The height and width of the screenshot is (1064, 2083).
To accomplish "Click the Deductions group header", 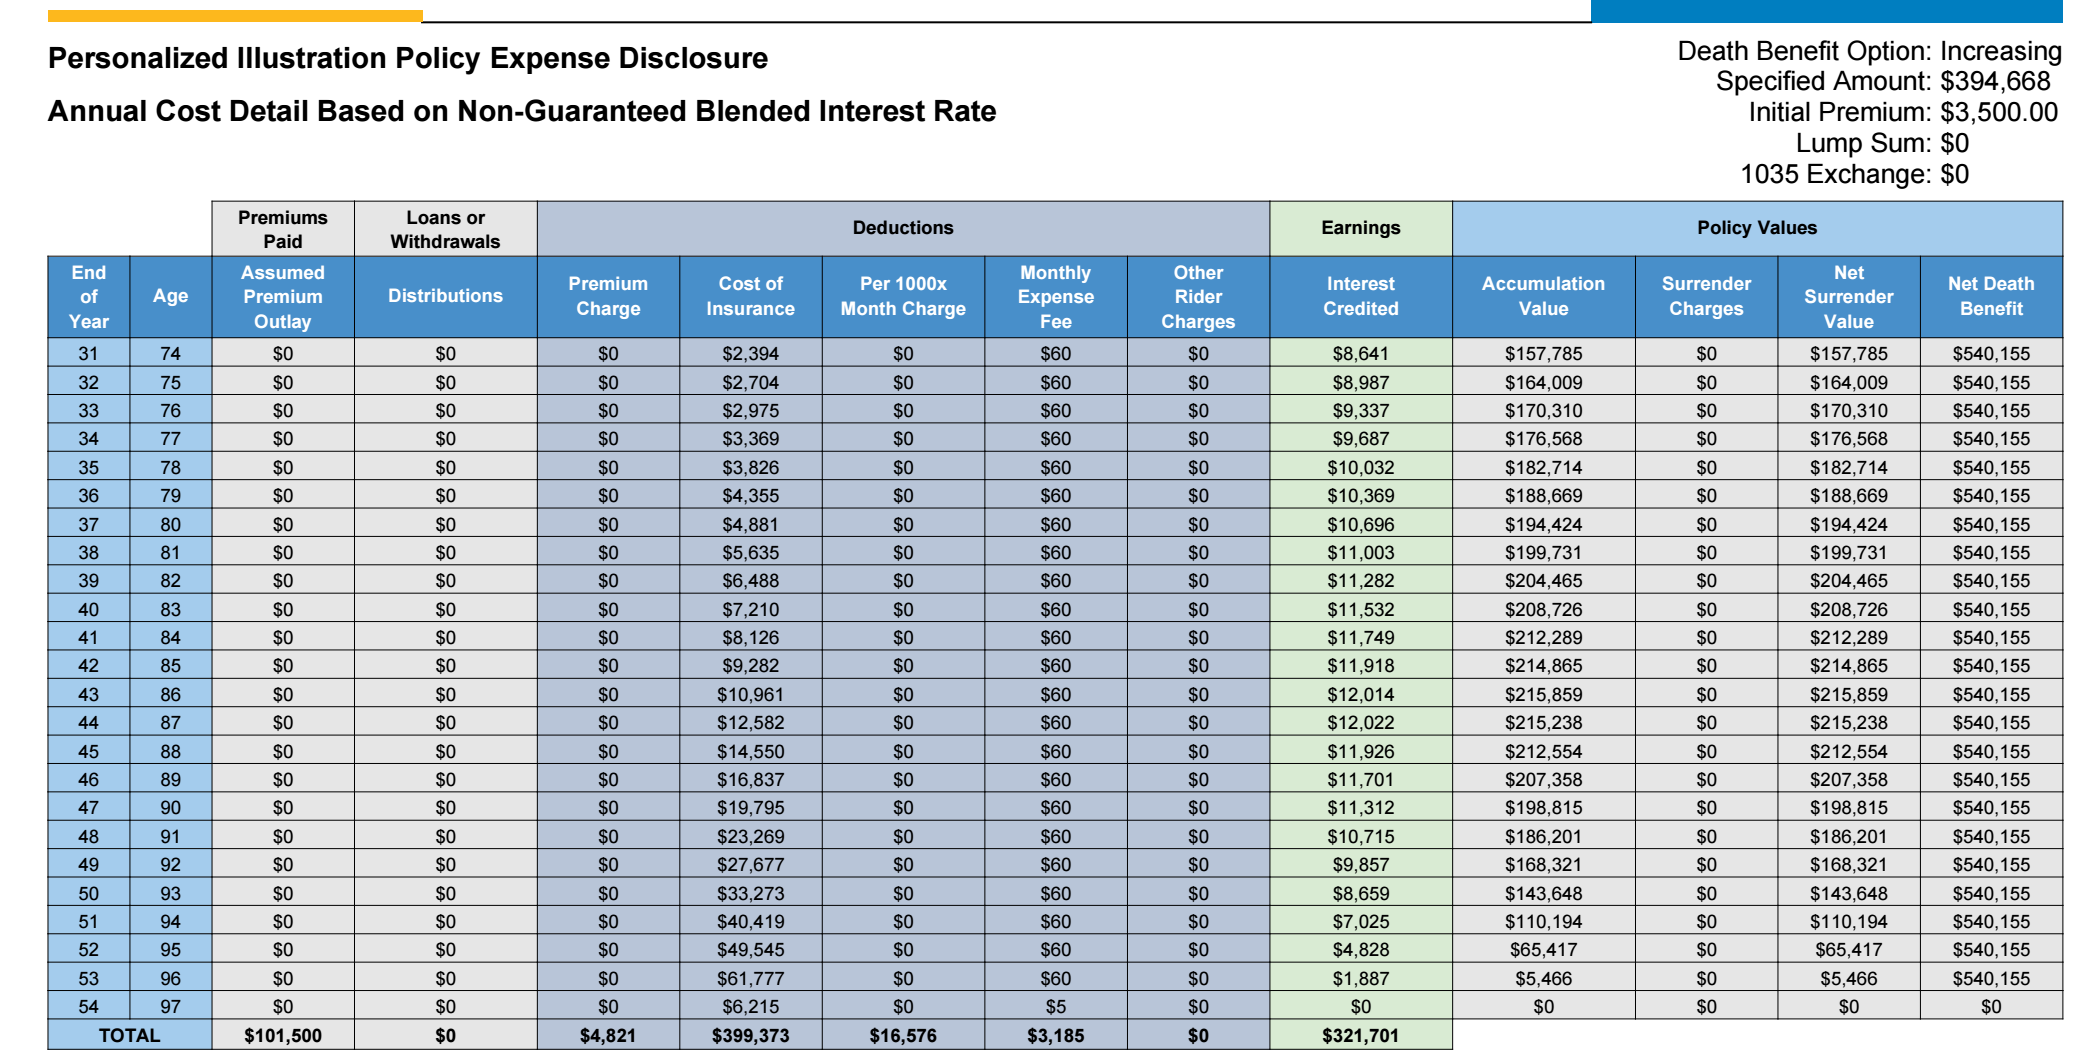I will (902, 228).
